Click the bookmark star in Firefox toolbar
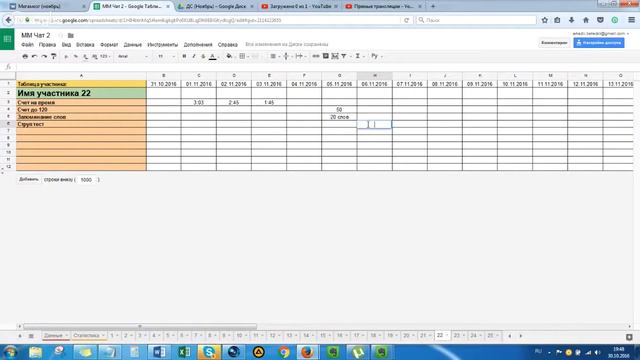Viewport: 640px width, 360px height. [544, 20]
